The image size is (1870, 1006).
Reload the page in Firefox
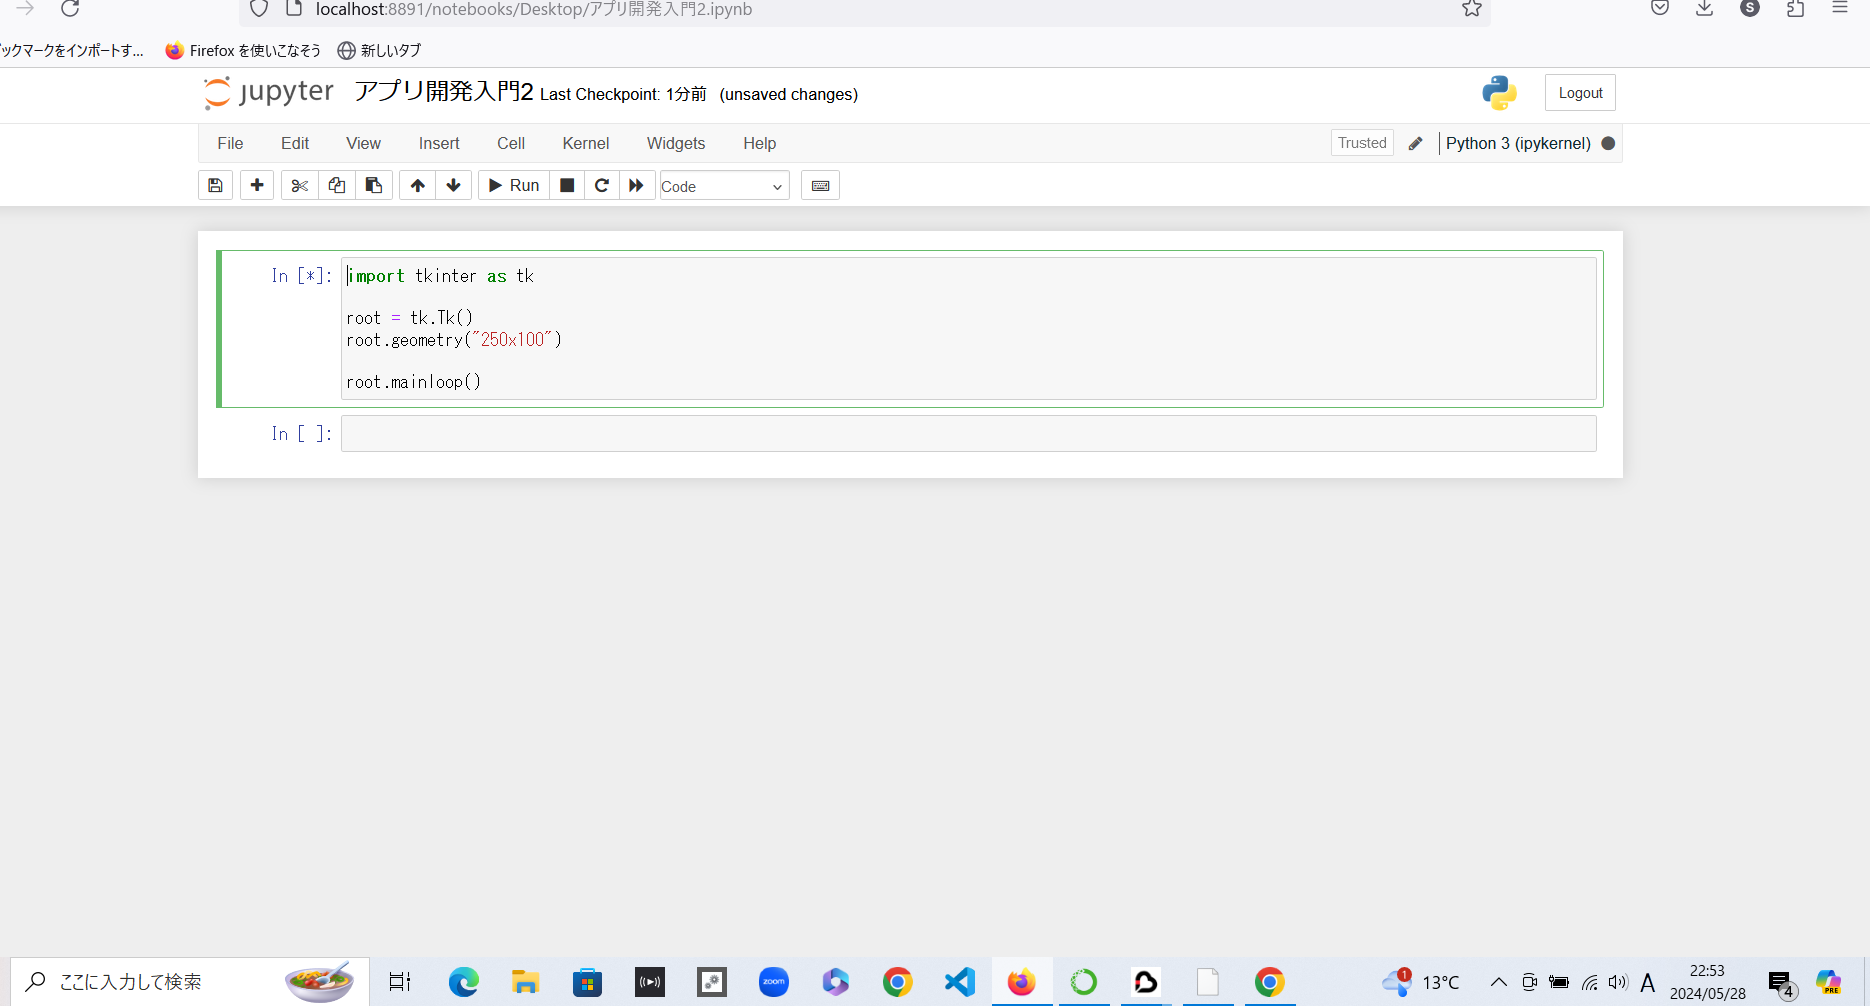[70, 9]
